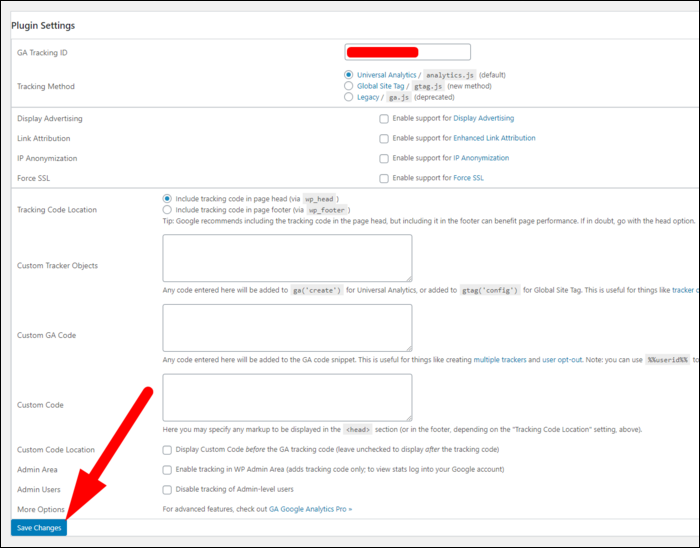Viewport: 700px width, 548px height.
Task: Check Disable tracking of Admin-level users
Action: (167, 490)
